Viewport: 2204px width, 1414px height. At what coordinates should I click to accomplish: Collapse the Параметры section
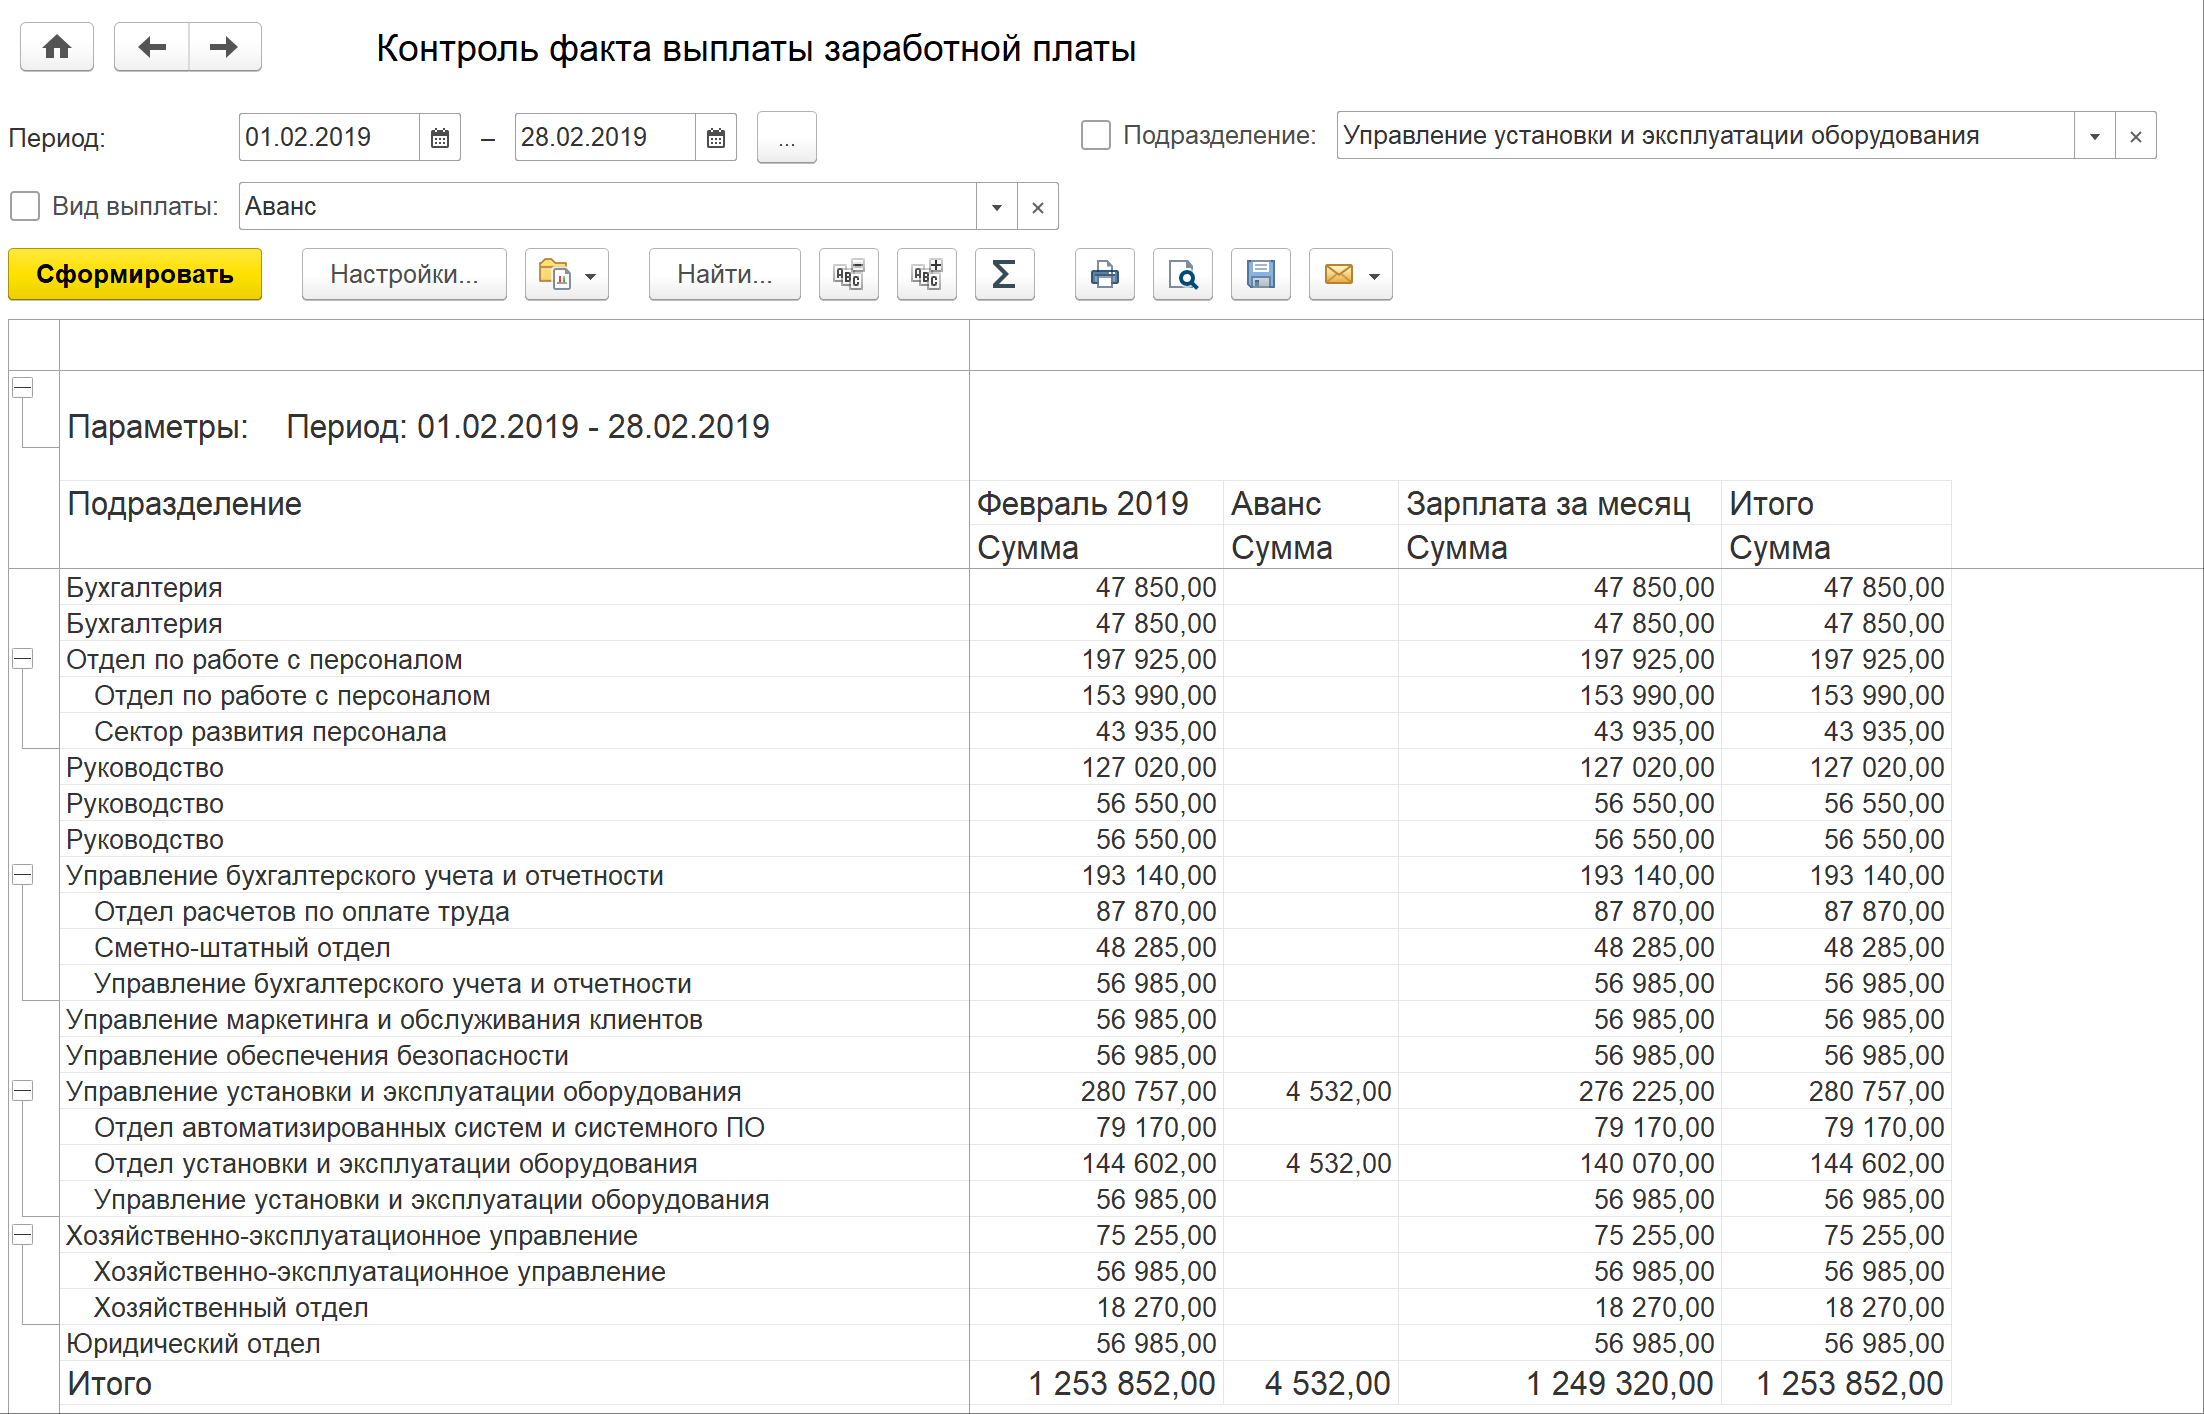(x=22, y=387)
